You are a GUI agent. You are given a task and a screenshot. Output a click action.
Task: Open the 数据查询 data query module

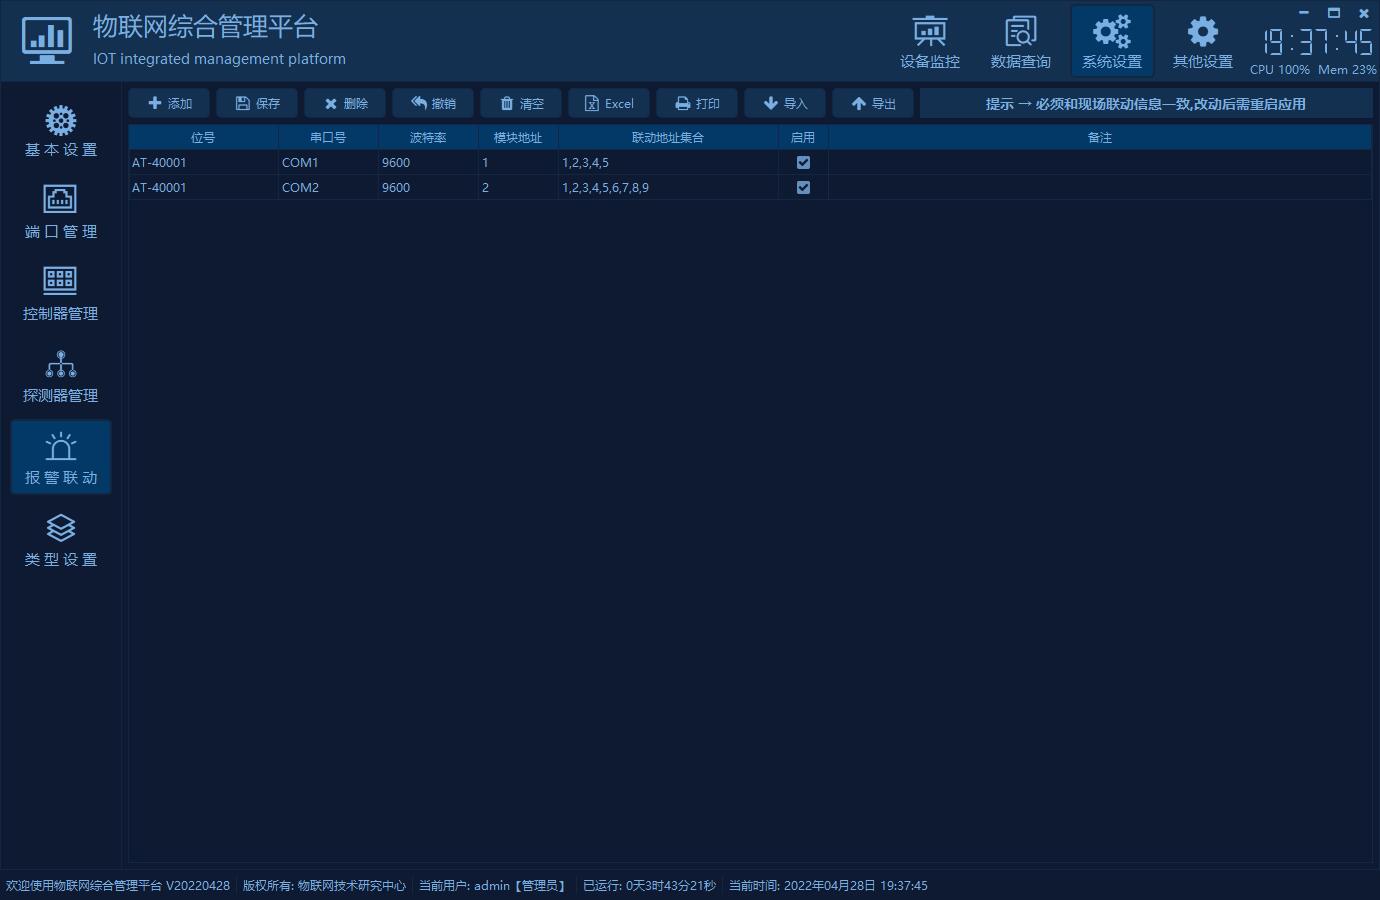tap(1020, 42)
